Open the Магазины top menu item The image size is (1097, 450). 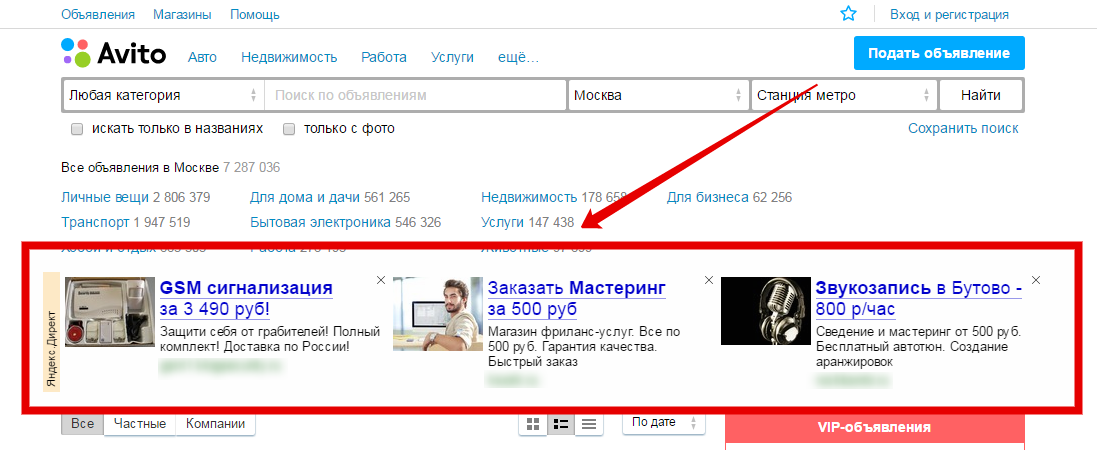click(182, 15)
